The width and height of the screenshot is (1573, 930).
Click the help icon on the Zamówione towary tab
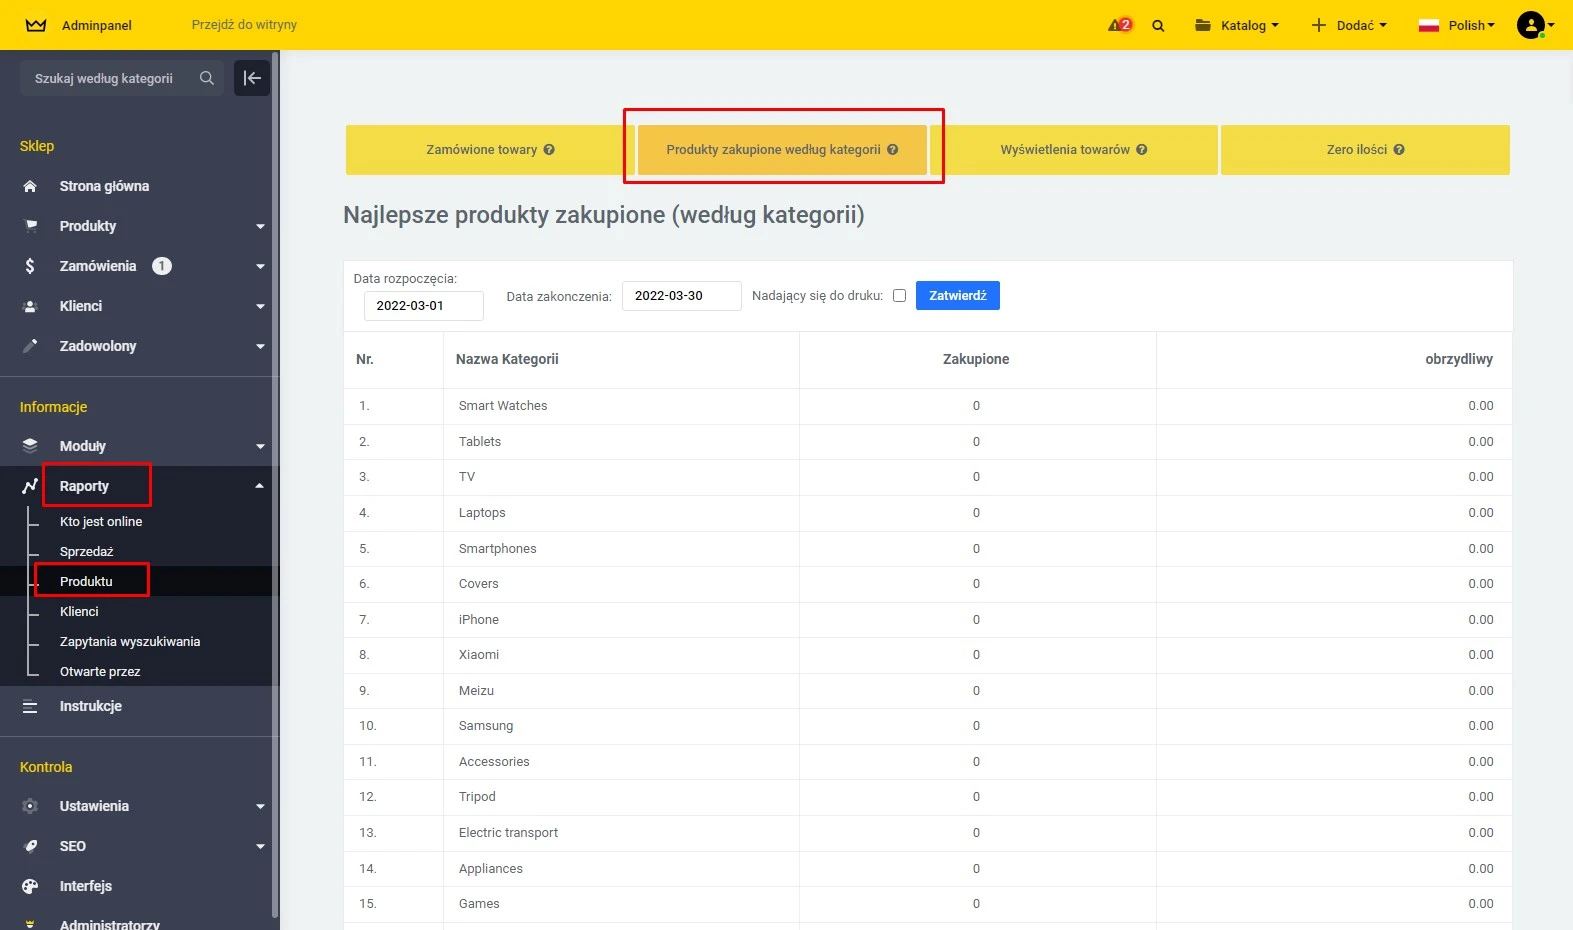(x=549, y=150)
